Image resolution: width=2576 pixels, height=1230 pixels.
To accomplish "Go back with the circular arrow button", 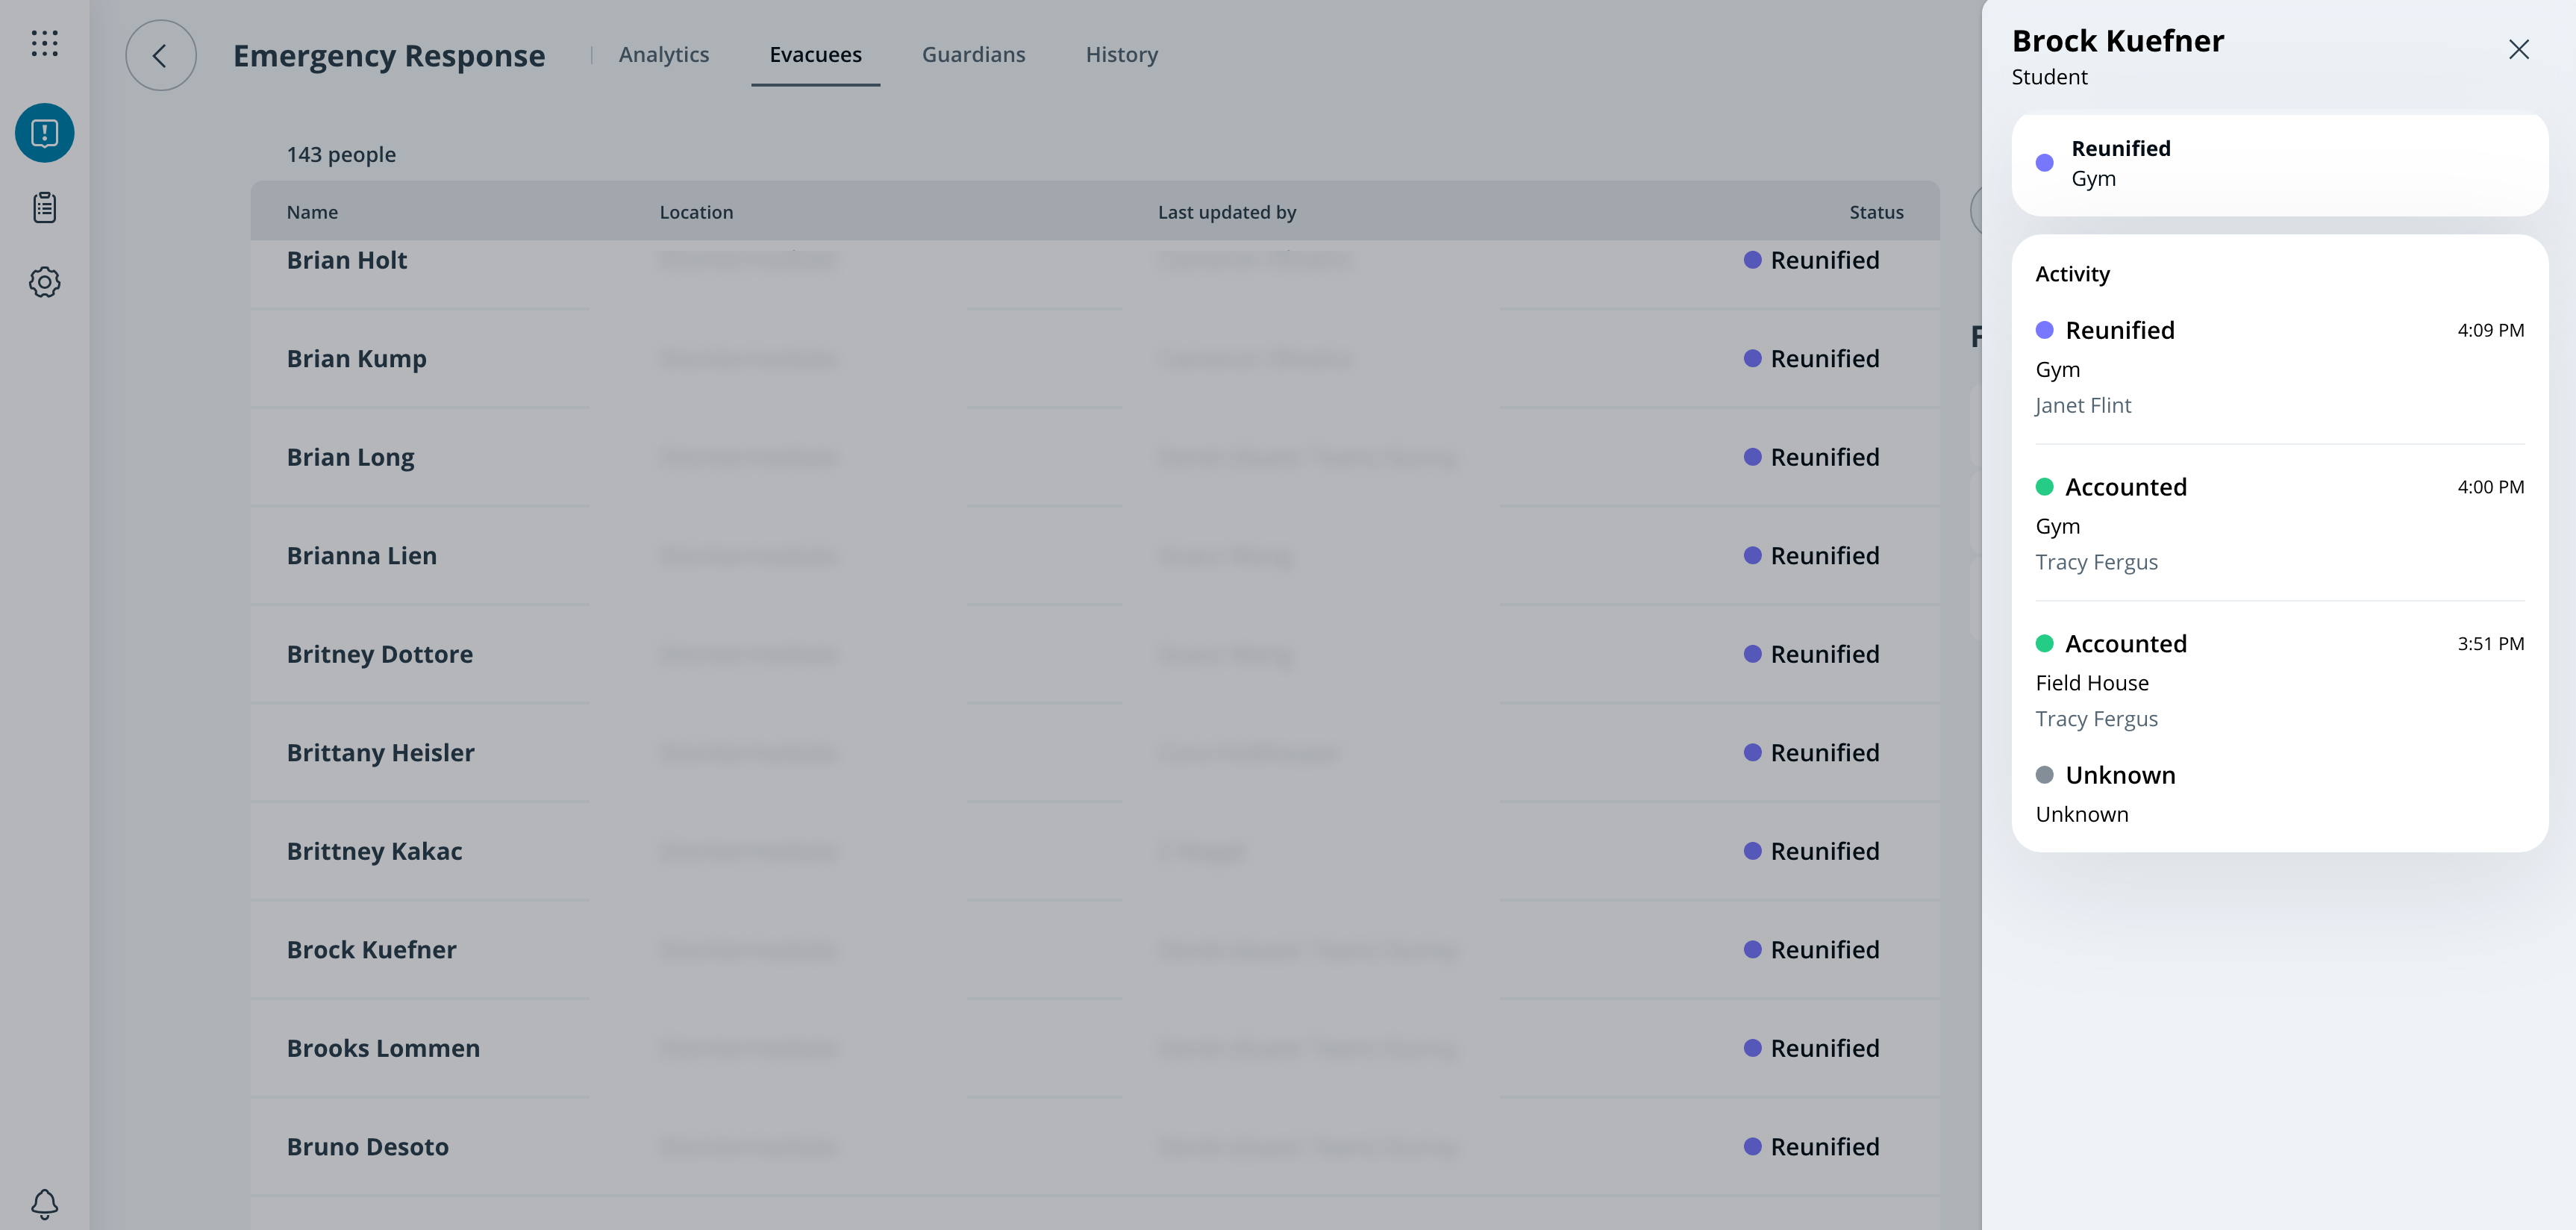I will (160, 56).
